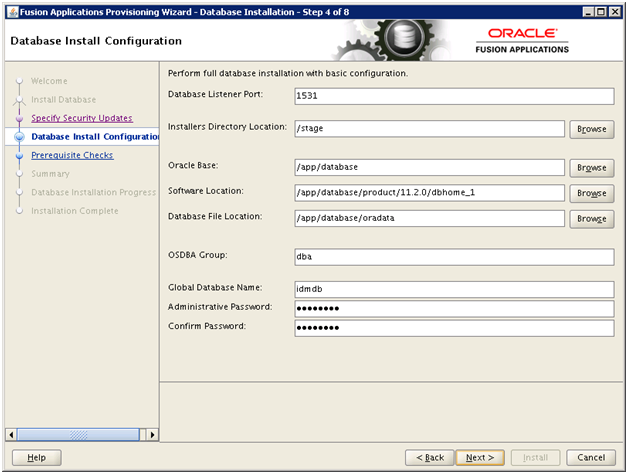Image resolution: width=628 pixels, height=474 pixels.
Task: Click the Installation Complete step bullet
Action: (19, 211)
